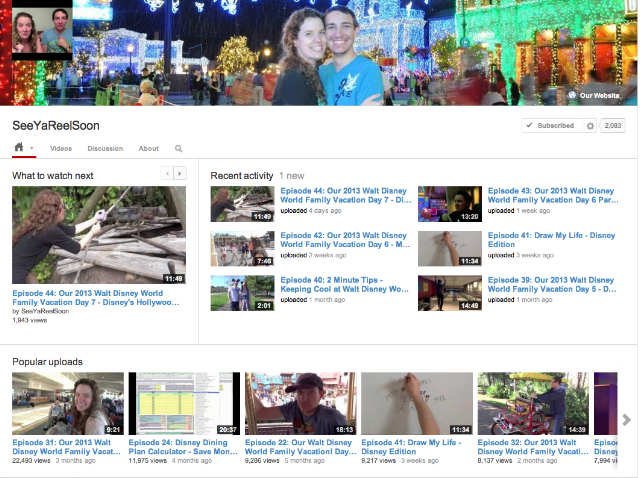Image resolution: width=640 pixels, height=478 pixels.
Task: Click the globe icon beside Our Website
Action: (572, 95)
